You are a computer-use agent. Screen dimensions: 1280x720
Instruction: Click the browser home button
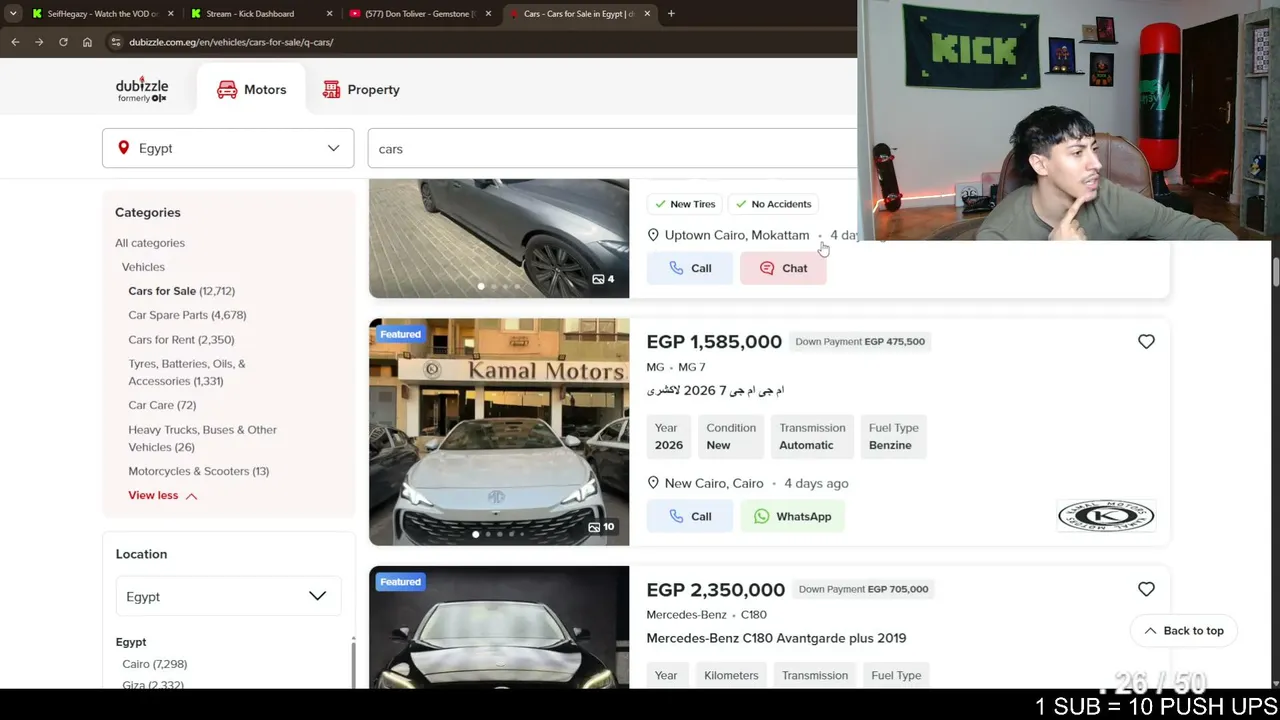87,42
